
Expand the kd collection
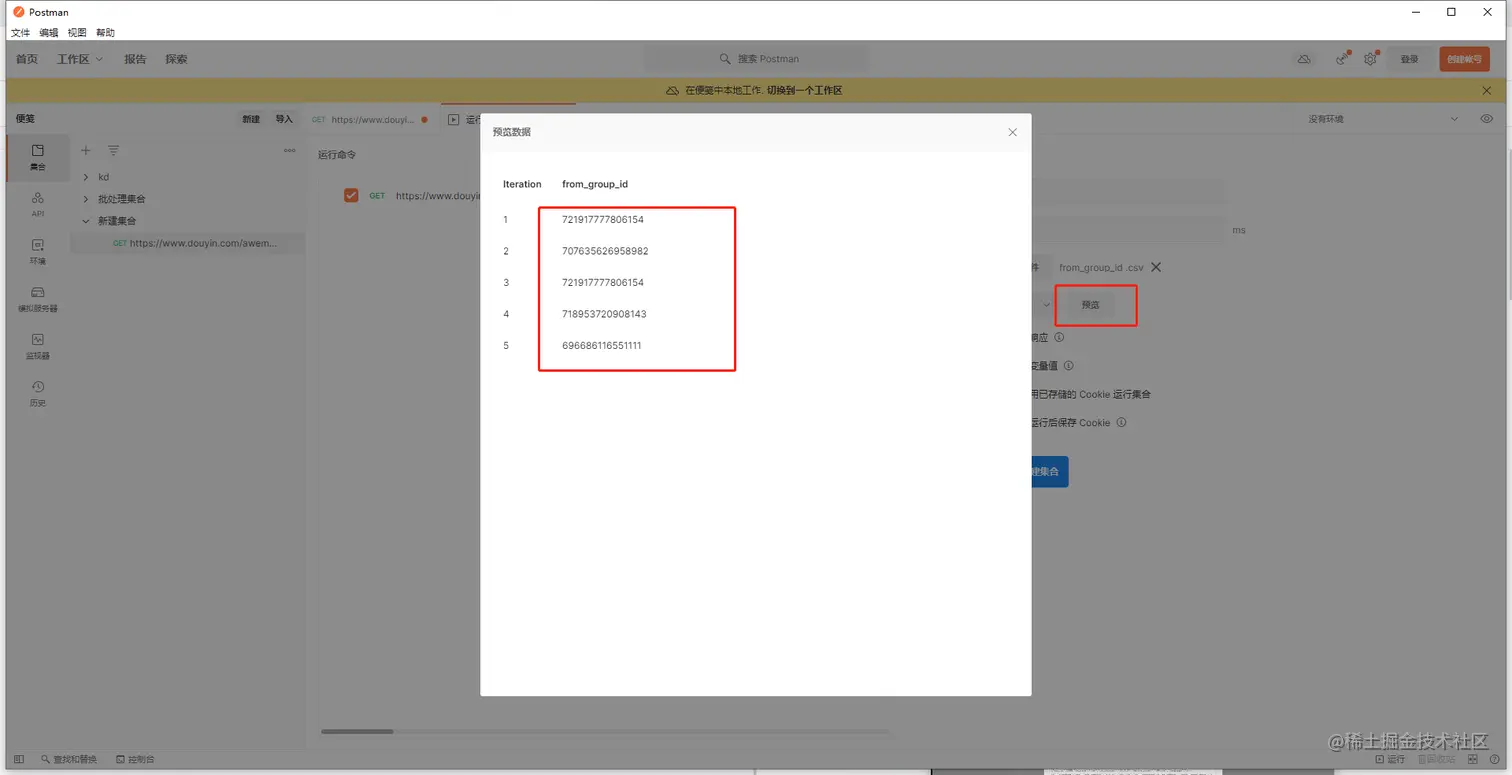[x=86, y=177]
